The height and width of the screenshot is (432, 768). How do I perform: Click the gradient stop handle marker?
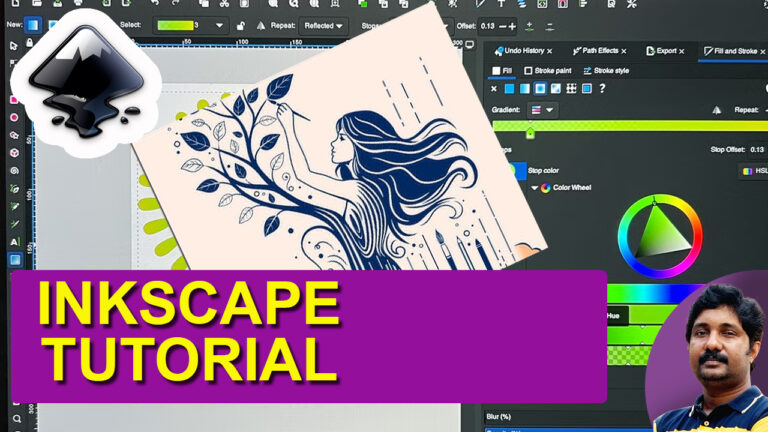click(x=530, y=133)
